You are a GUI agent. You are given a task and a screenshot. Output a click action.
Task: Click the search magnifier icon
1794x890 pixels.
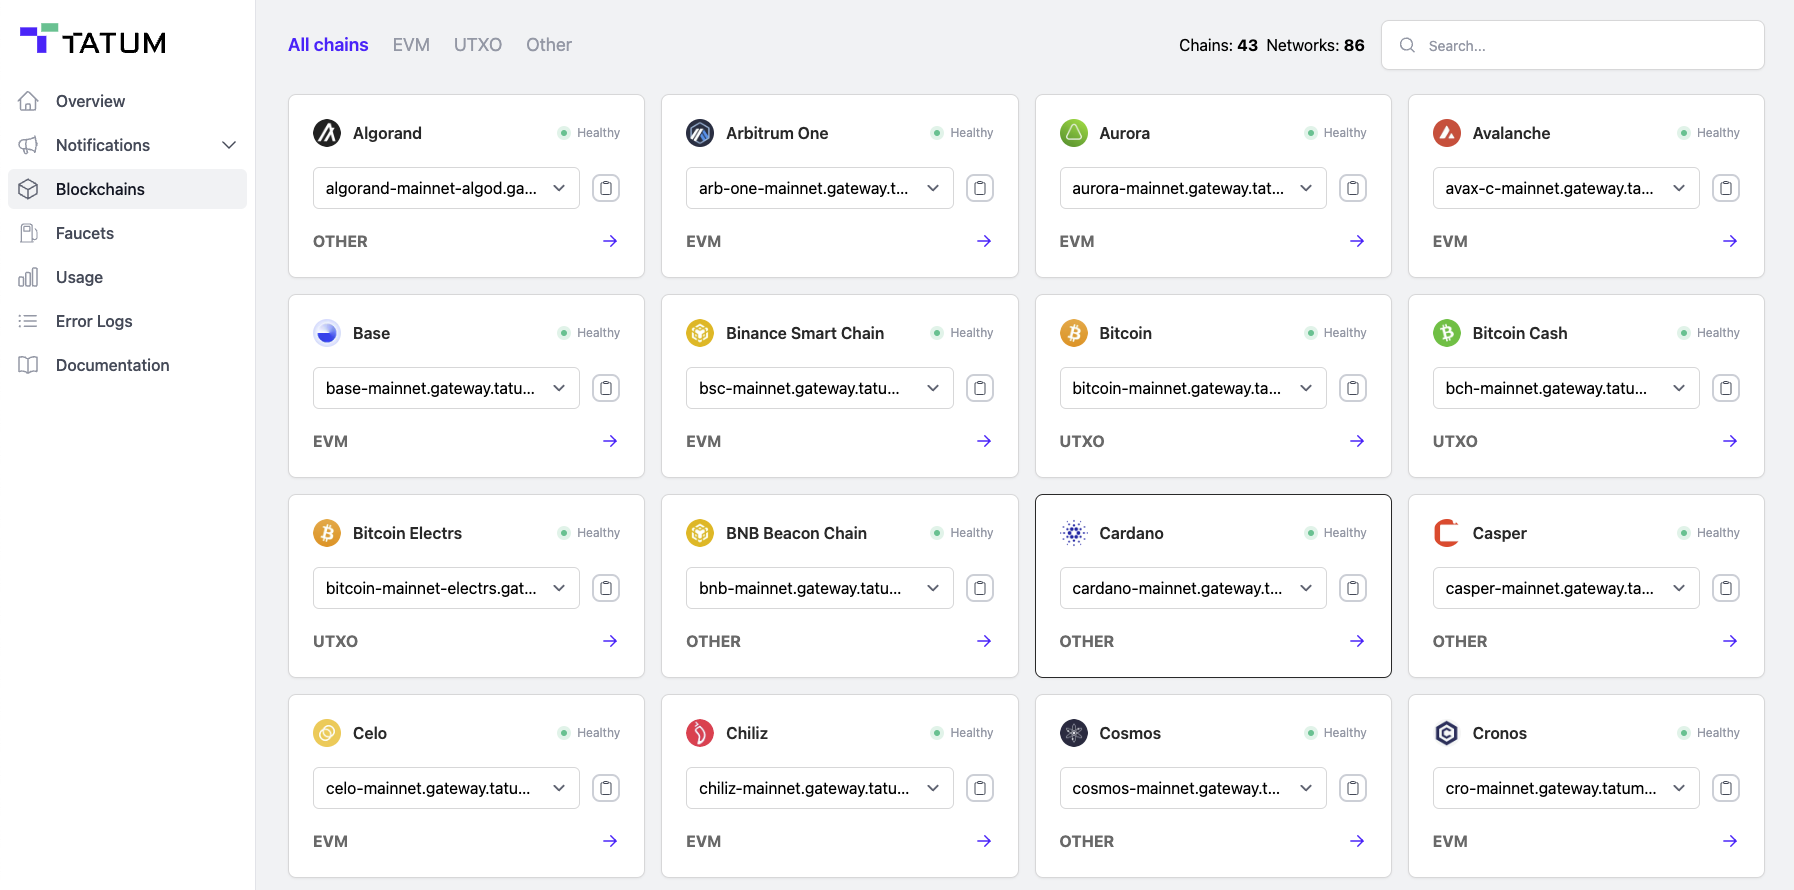1407,45
